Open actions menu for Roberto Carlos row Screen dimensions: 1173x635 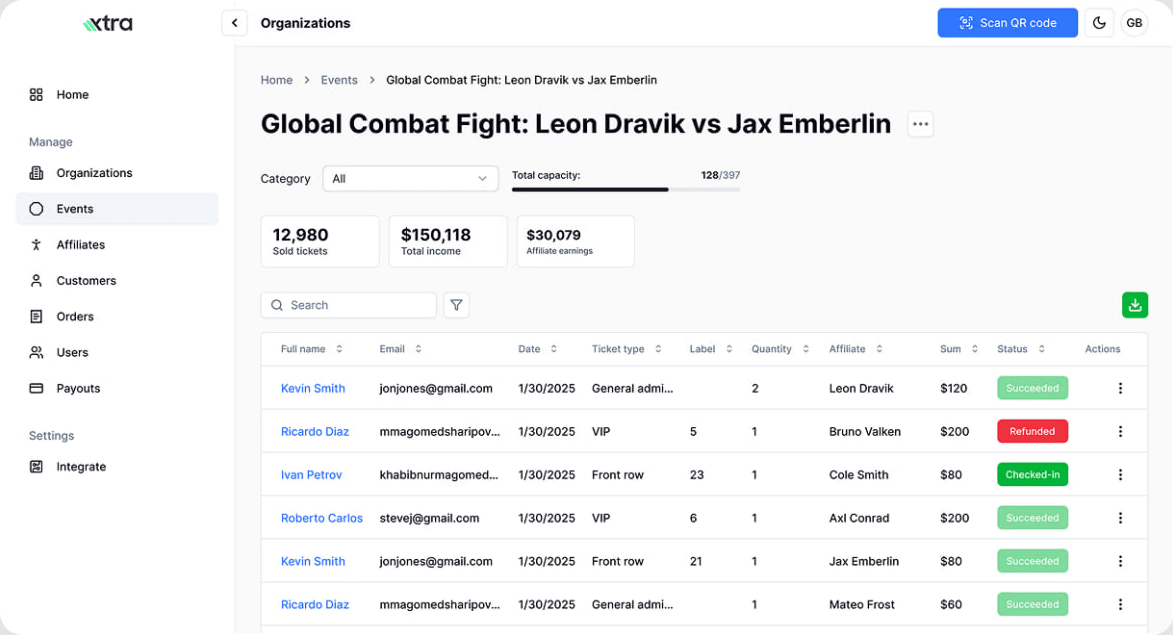tap(1120, 518)
